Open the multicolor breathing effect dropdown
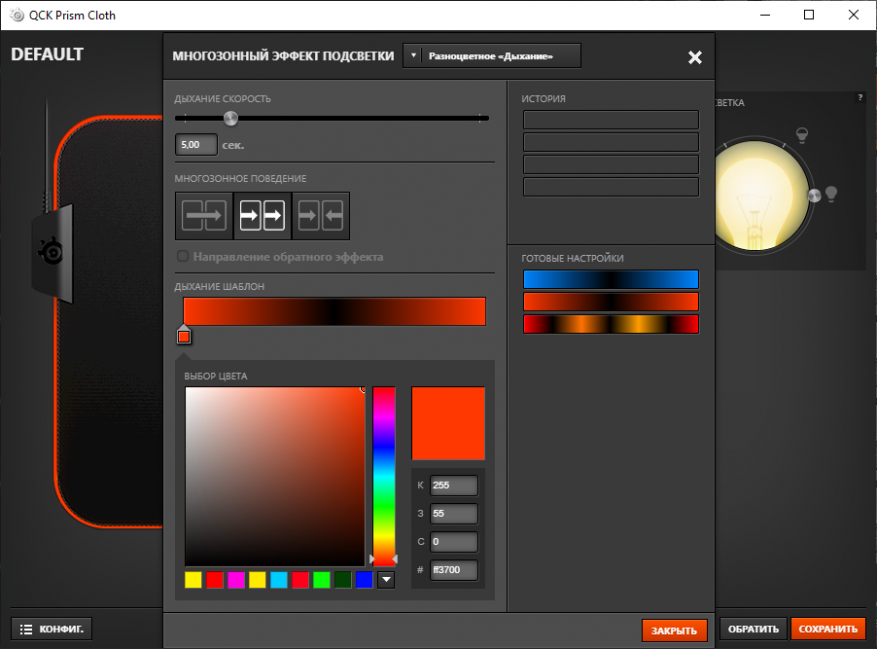 (492, 56)
